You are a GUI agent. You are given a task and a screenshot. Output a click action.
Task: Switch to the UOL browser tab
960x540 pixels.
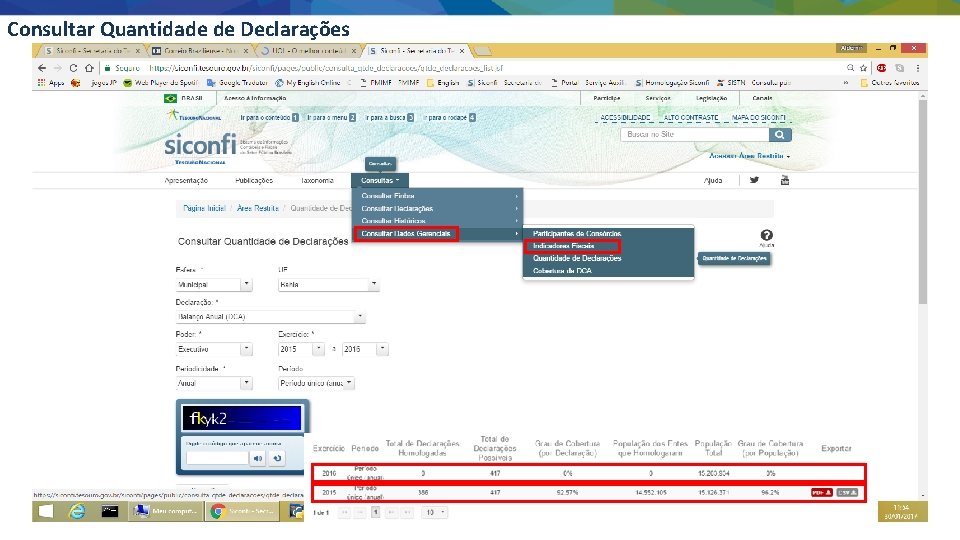(307, 51)
